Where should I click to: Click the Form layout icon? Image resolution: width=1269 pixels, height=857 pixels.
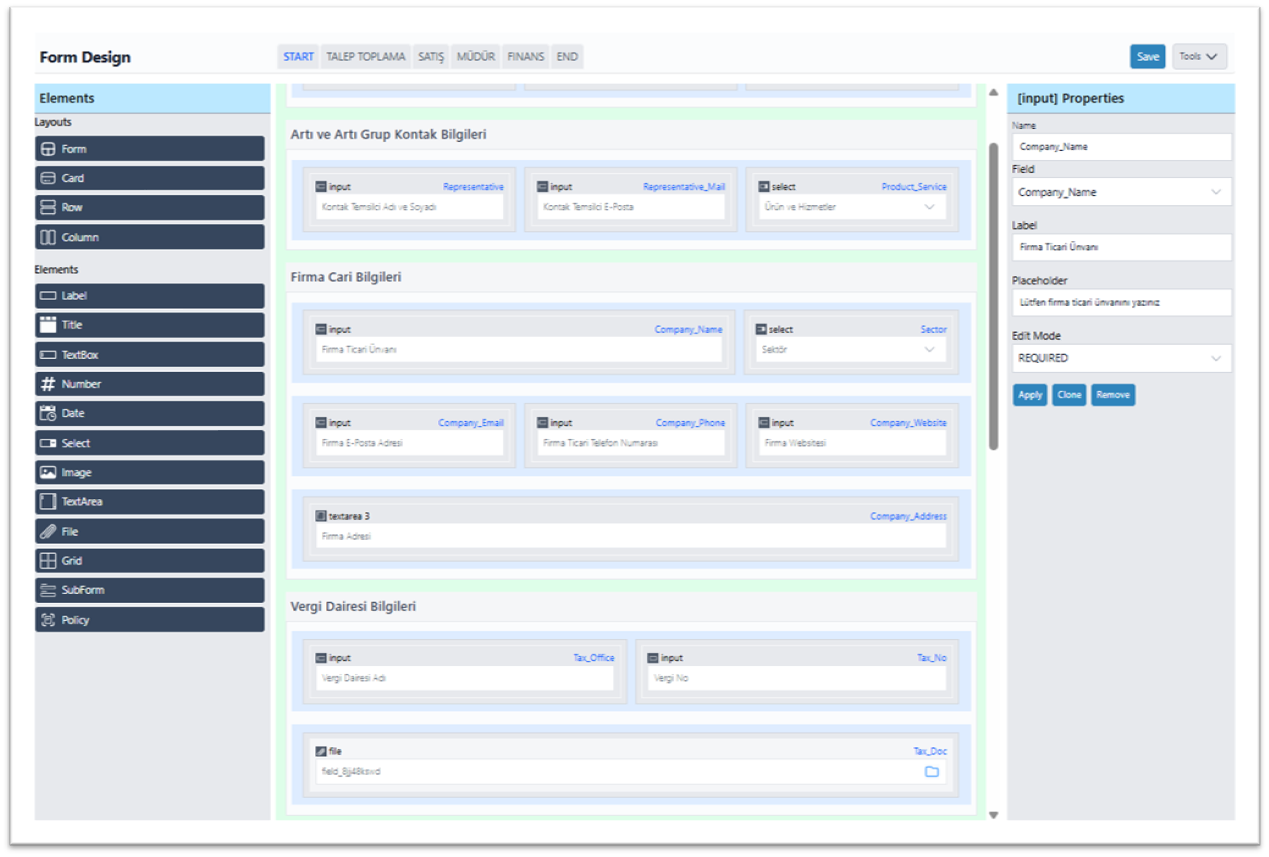[48, 149]
